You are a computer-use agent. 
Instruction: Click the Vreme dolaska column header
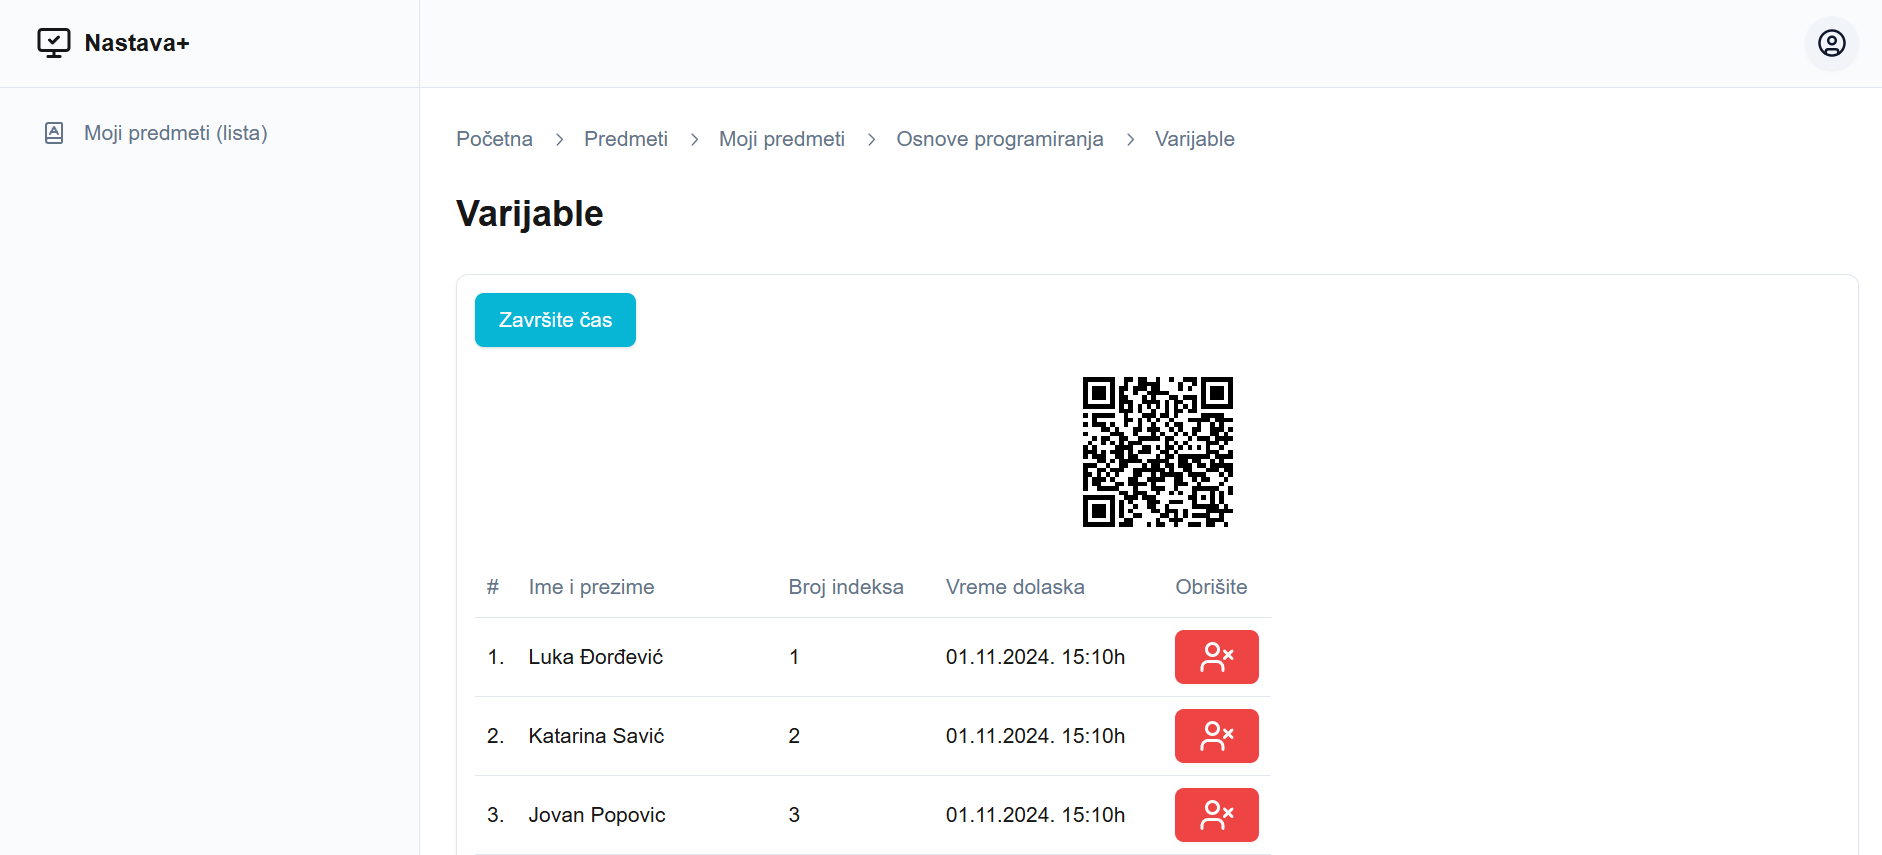tap(1014, 587)
